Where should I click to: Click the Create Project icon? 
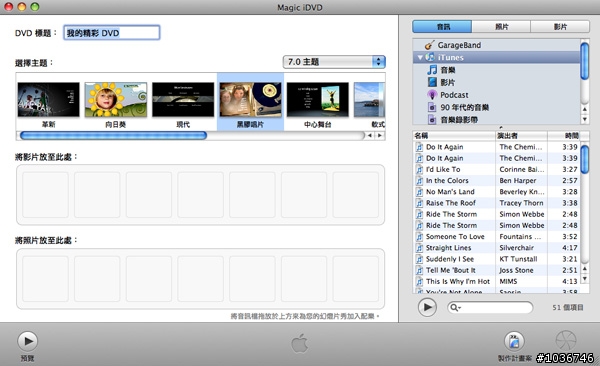(514, 341)
